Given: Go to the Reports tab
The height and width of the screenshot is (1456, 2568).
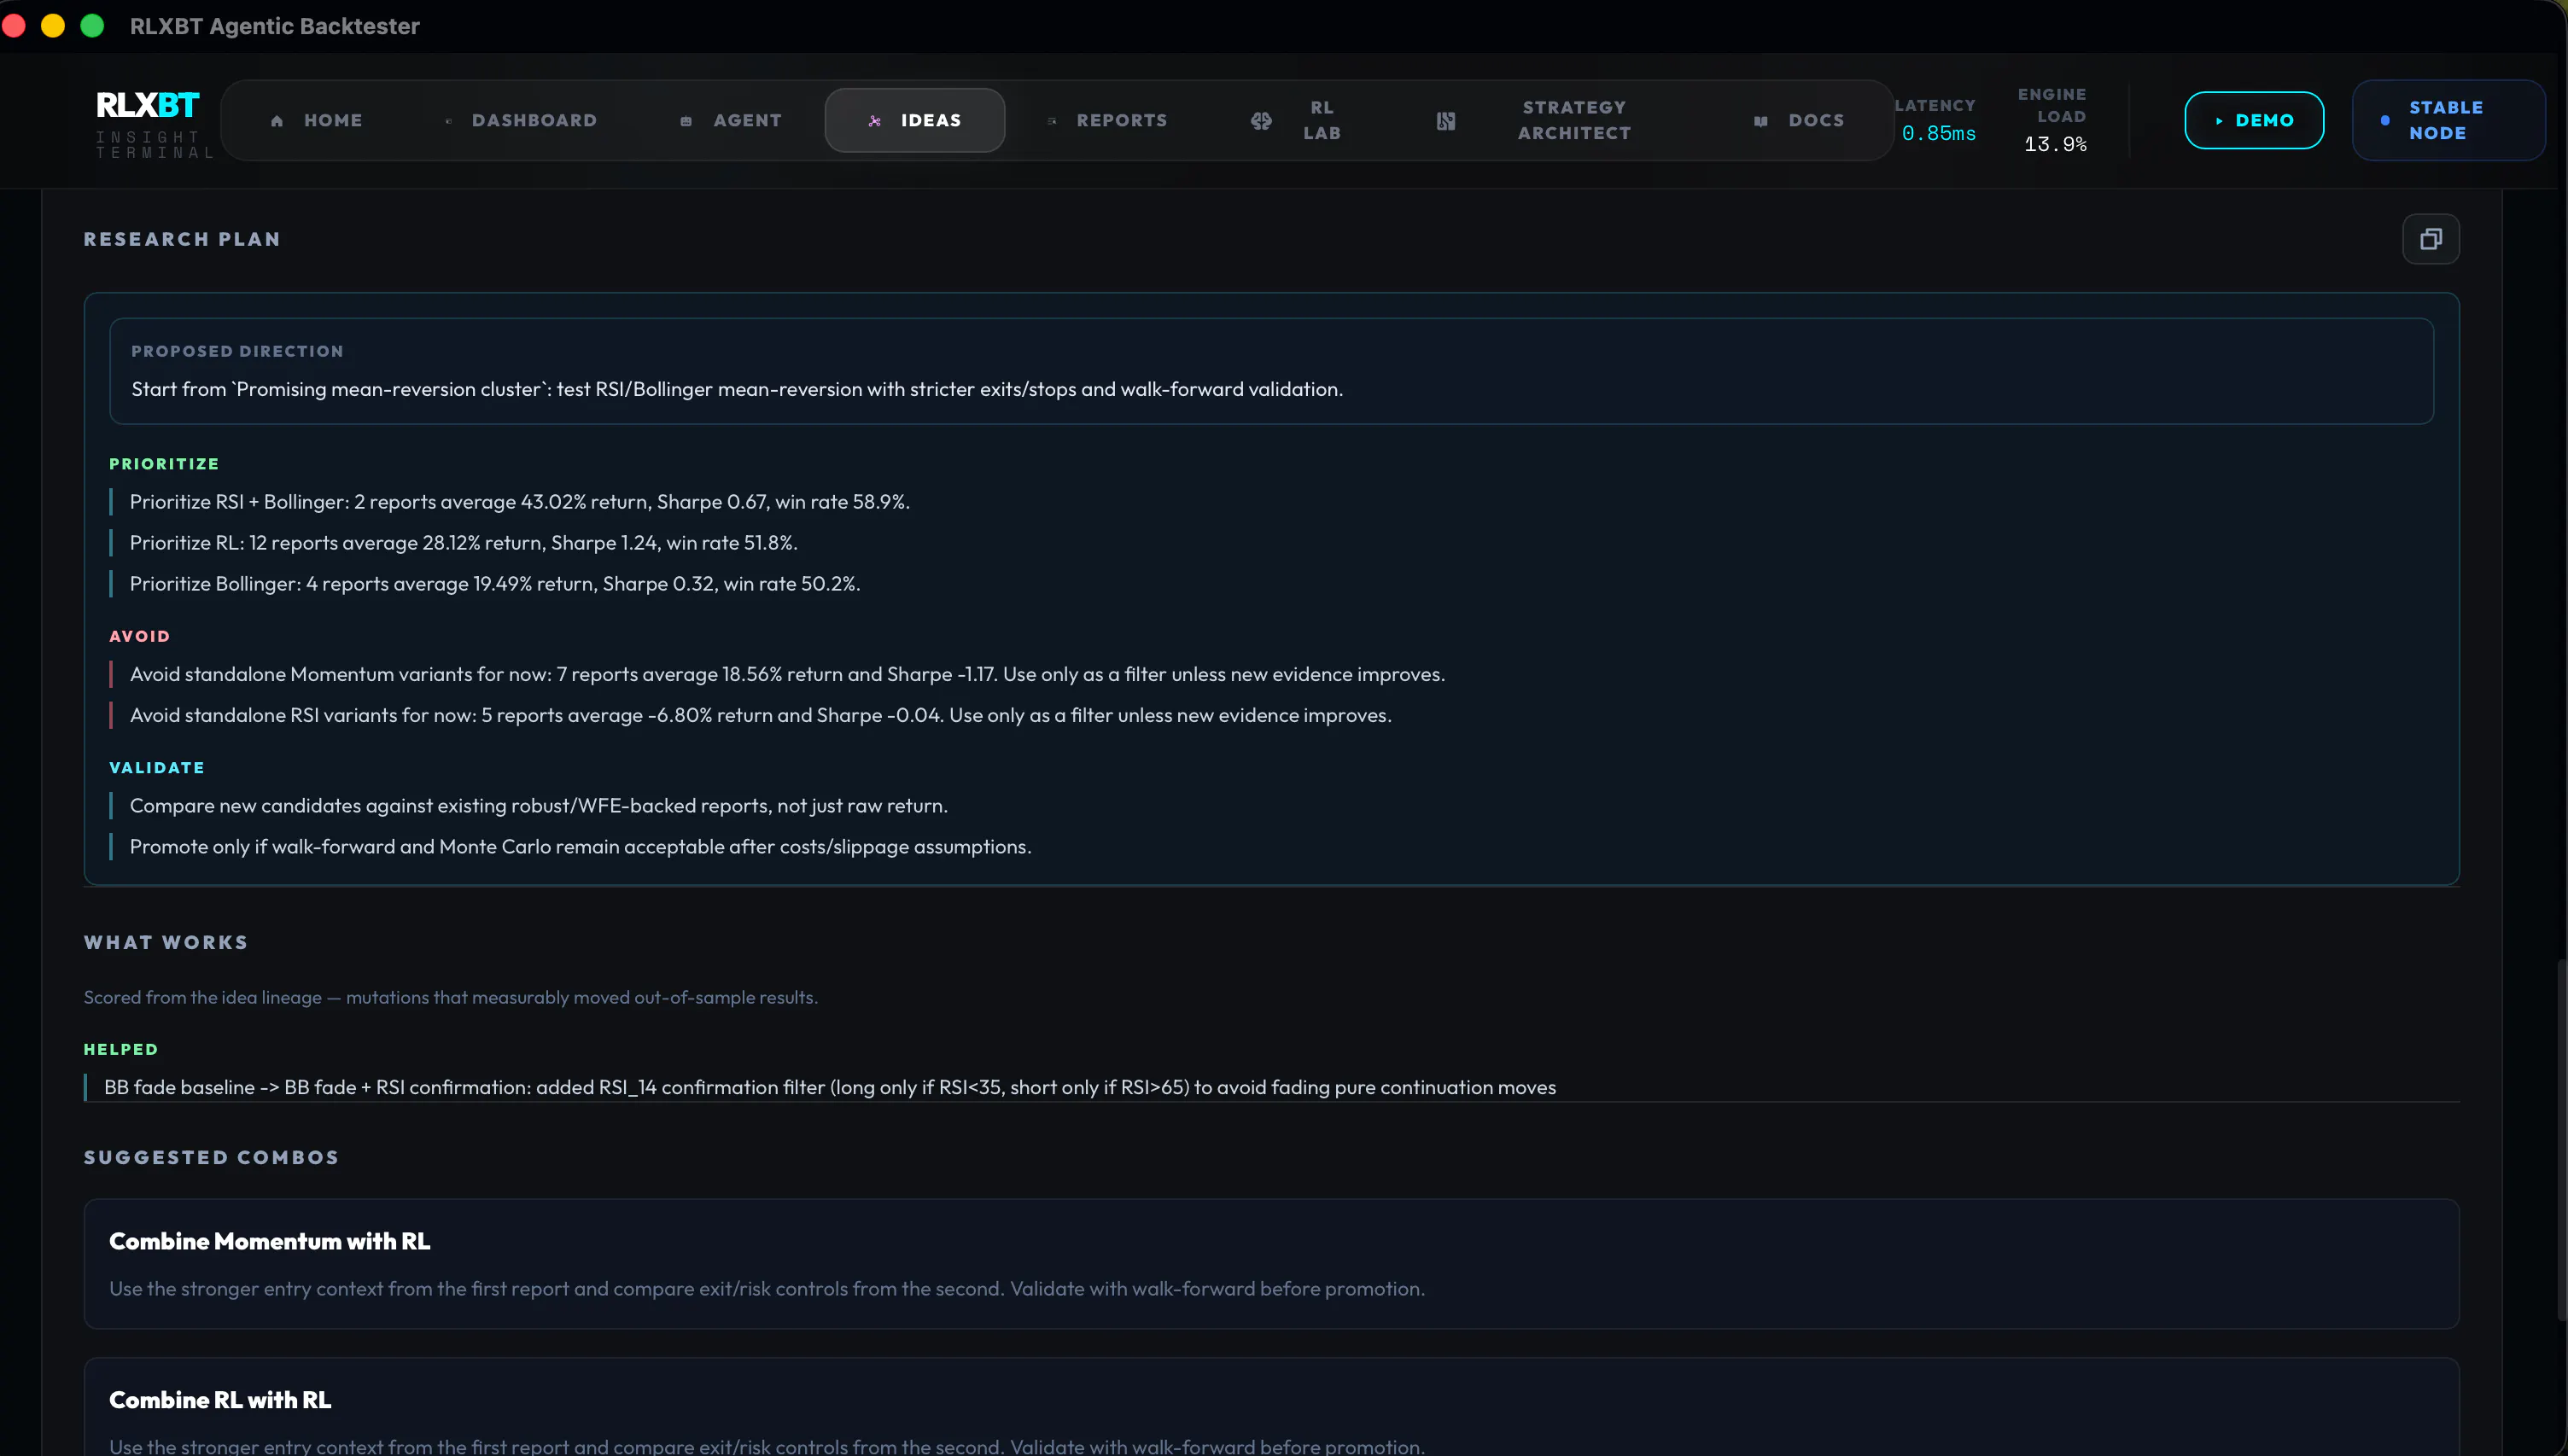Looking at the screenshot, I should point(1107,120).
